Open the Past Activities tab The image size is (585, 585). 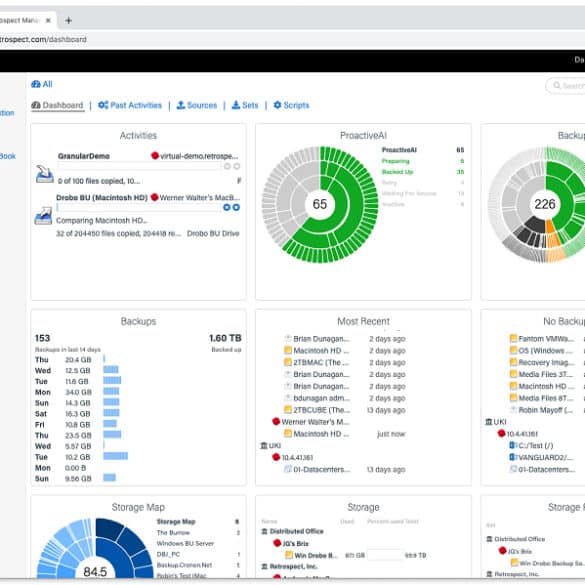130,106
